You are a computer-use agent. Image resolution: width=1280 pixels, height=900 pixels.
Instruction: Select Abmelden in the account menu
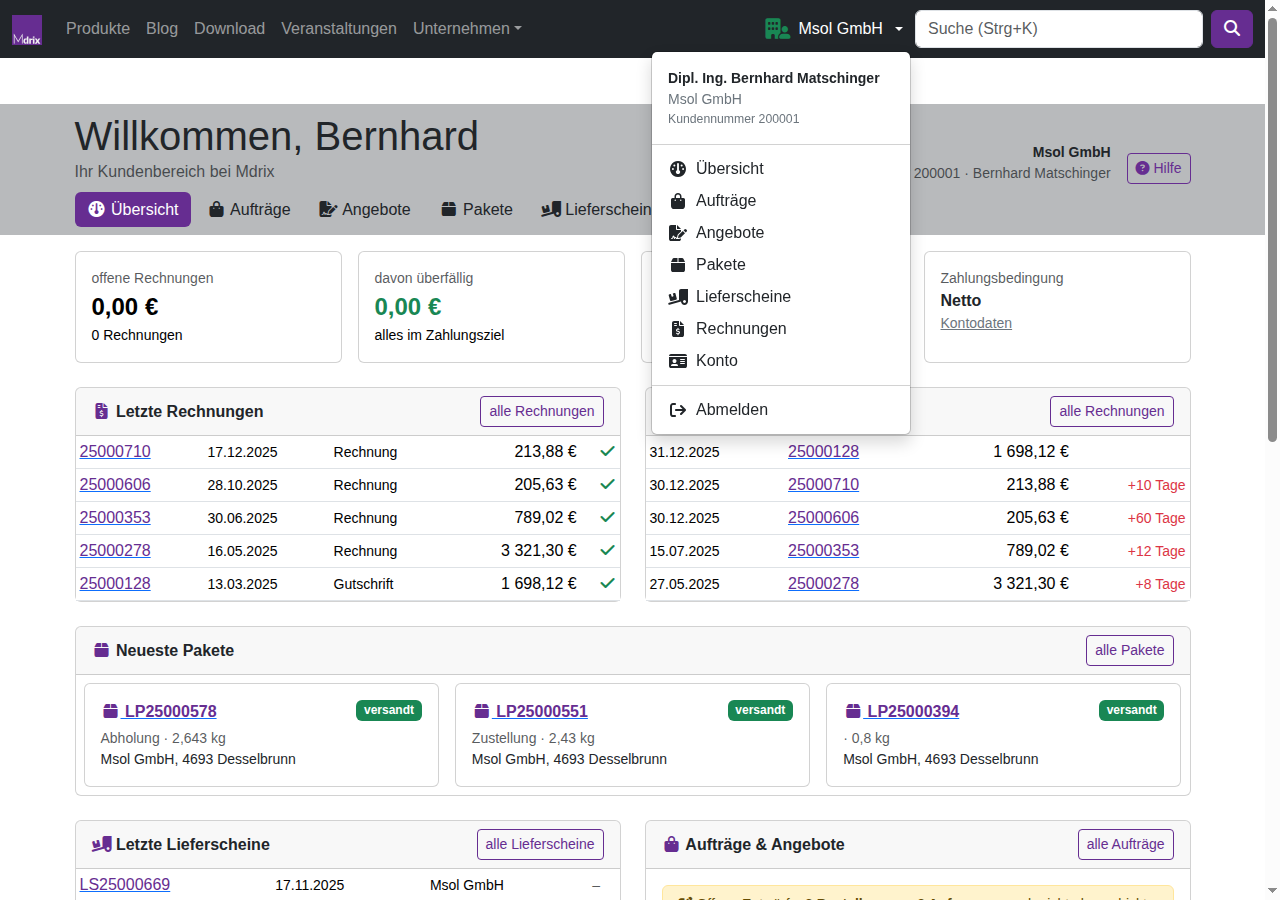point(781,410)
